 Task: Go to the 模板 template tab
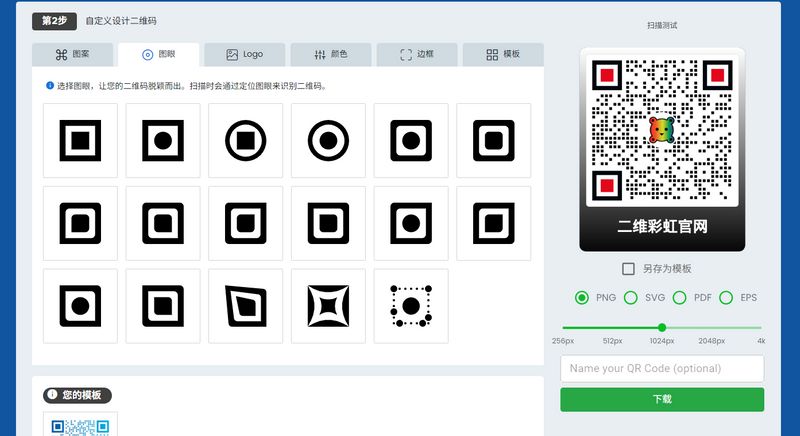(x=503, y=55)
